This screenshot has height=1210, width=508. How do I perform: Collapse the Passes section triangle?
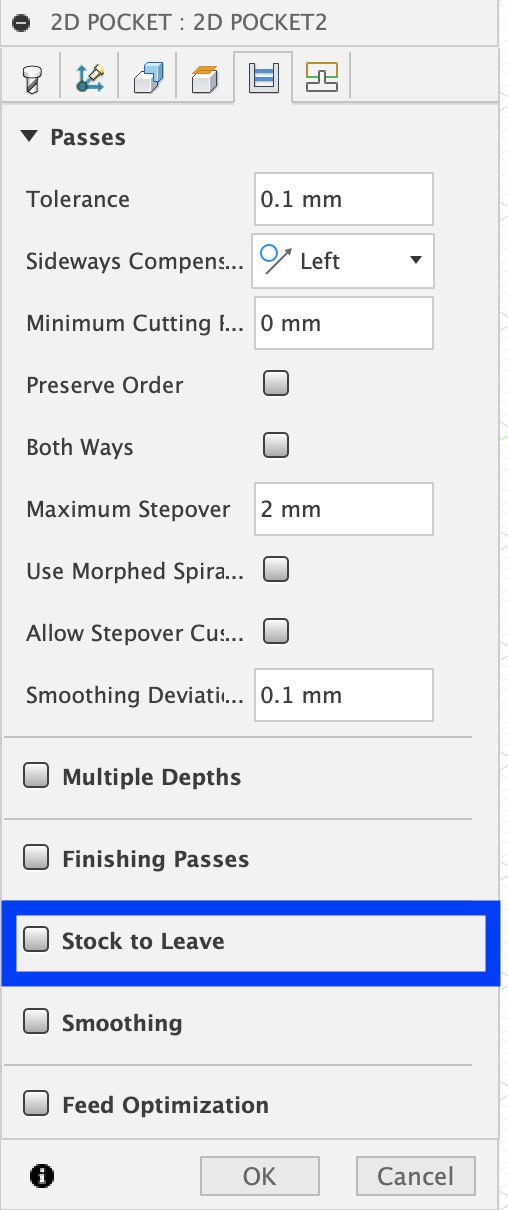[x=29, y=136]
